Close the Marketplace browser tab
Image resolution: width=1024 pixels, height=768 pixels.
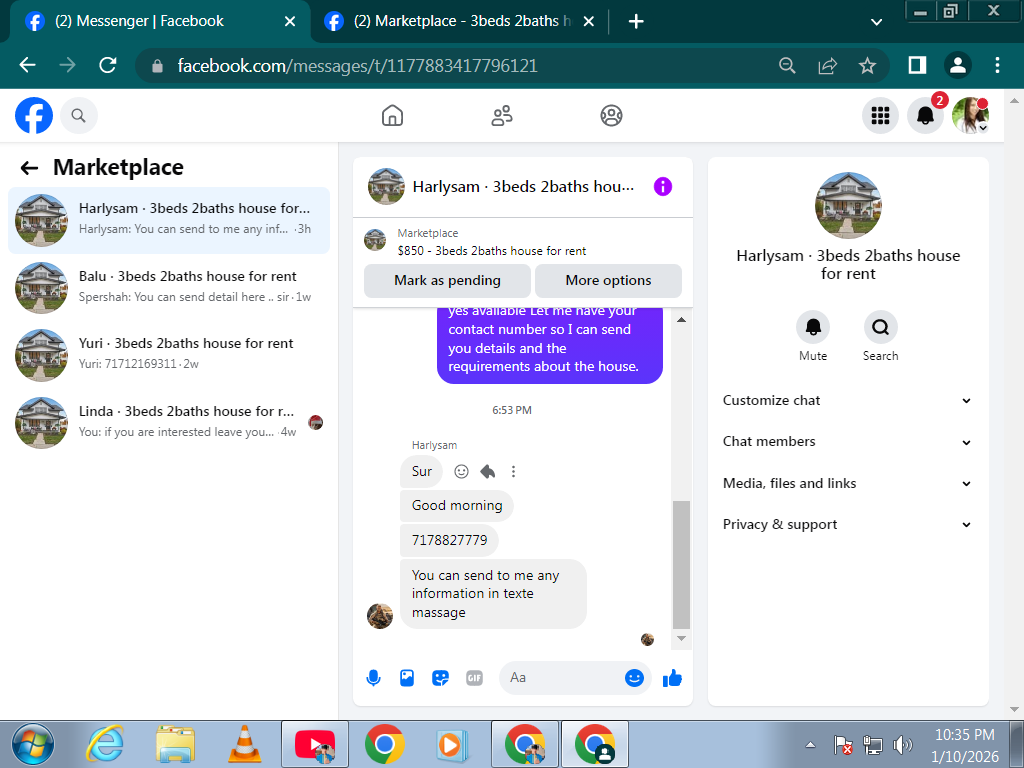tap(588, 22)
